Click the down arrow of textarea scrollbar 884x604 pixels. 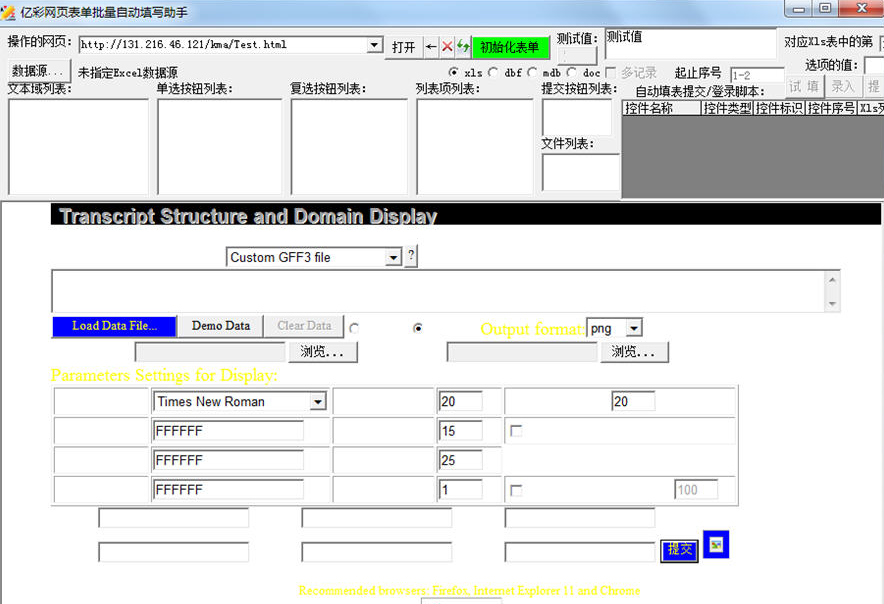[832, 303]
